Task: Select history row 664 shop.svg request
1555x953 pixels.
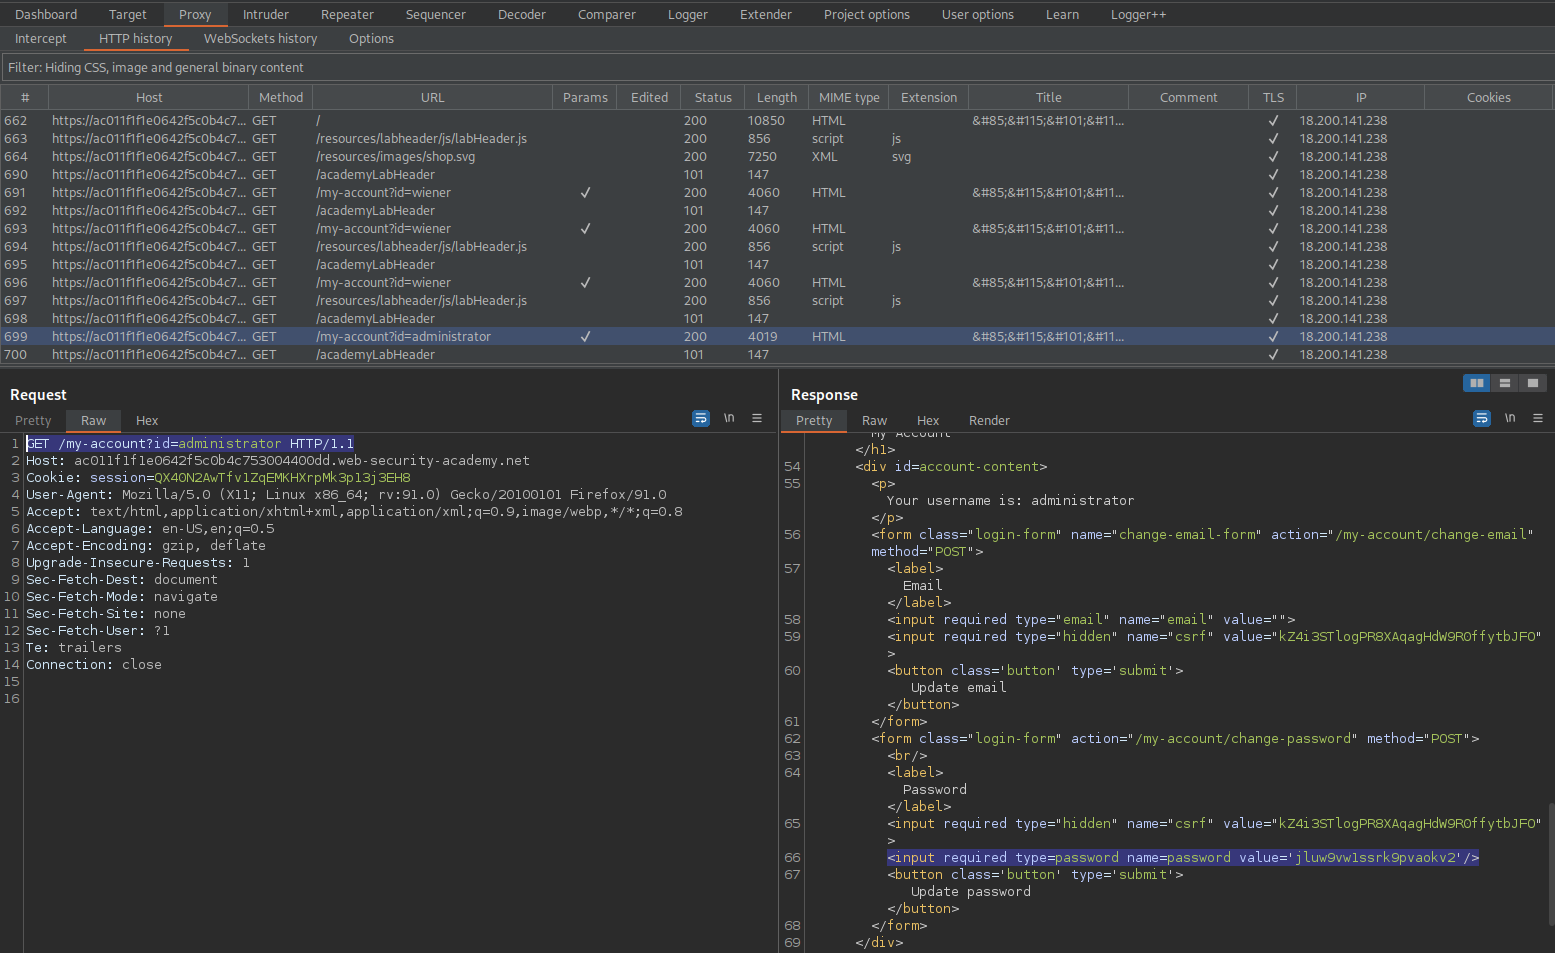Action: coord(777,156)
